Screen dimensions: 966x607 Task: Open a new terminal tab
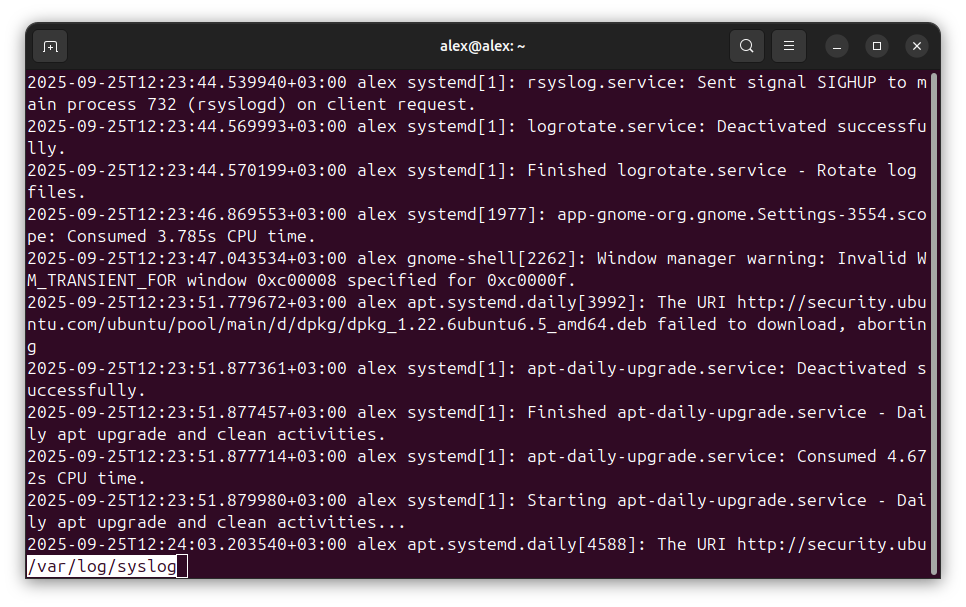50,46
